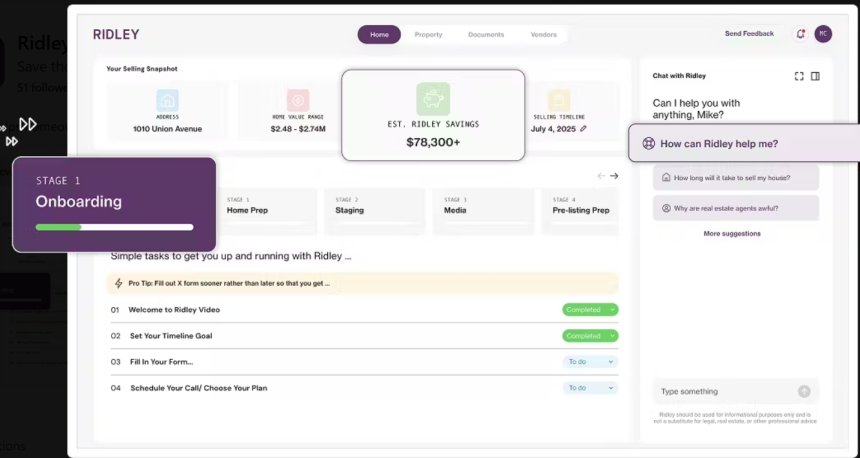Click 'Chat with Ridley' heading

point(679,76)
